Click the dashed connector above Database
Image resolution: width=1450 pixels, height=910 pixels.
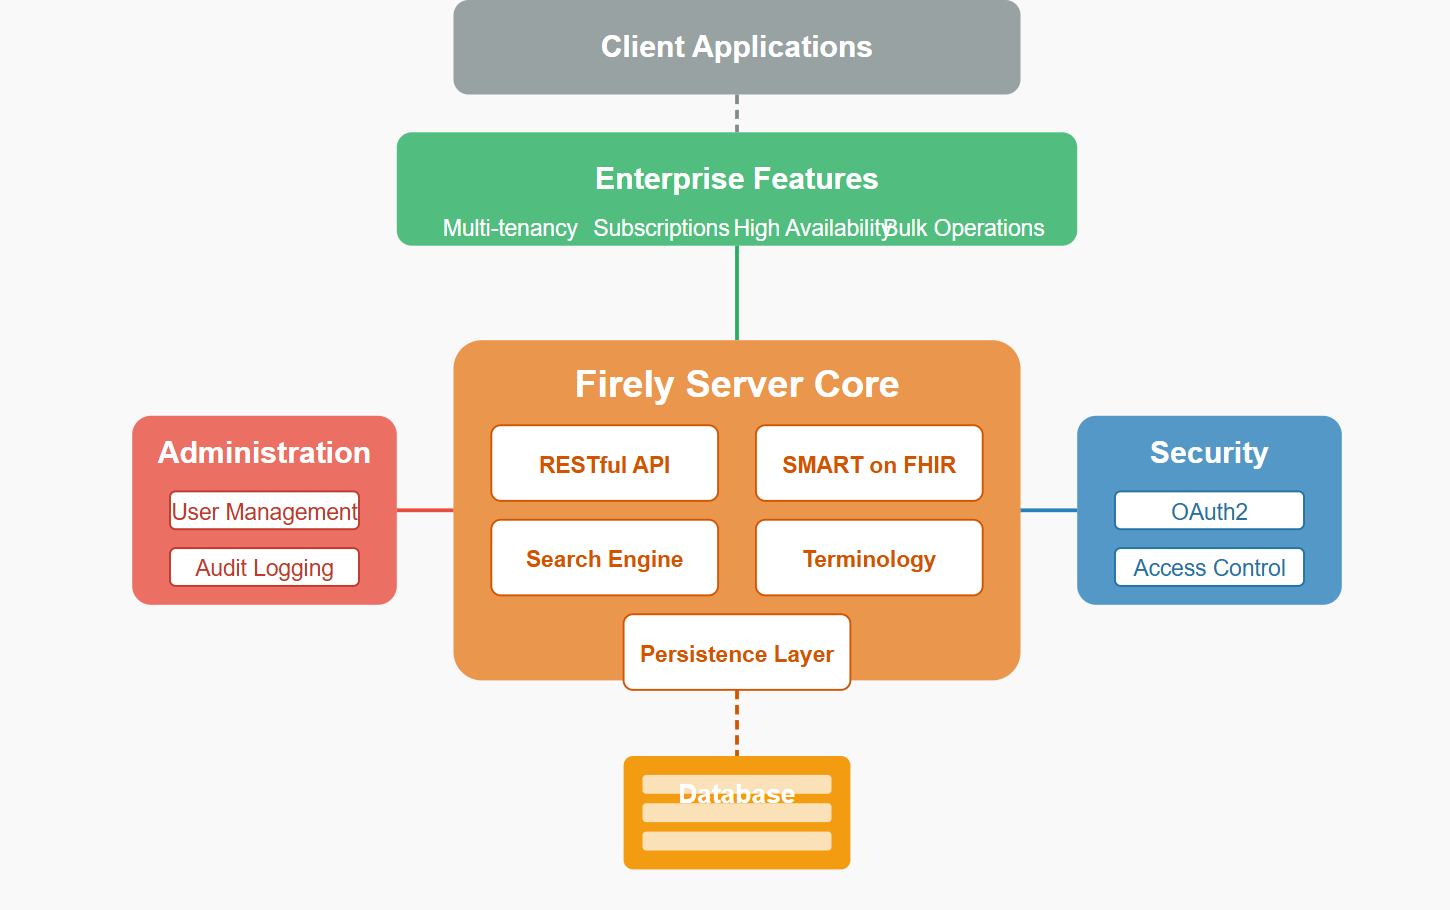tap(737, 723)
